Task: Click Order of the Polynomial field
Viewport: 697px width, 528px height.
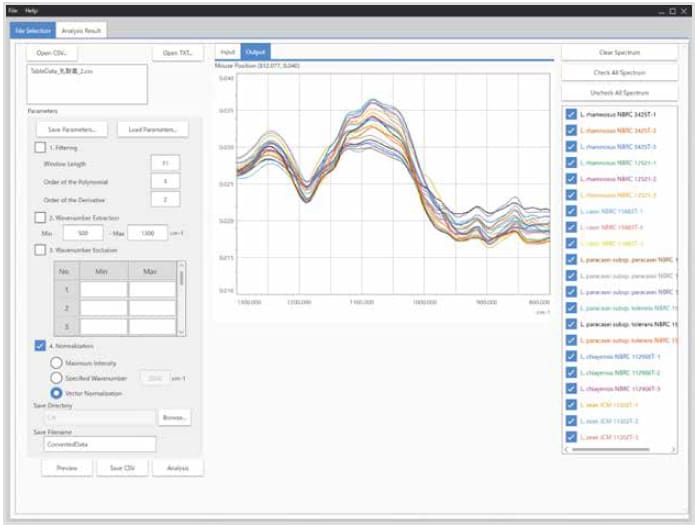Action: [165, 181]
